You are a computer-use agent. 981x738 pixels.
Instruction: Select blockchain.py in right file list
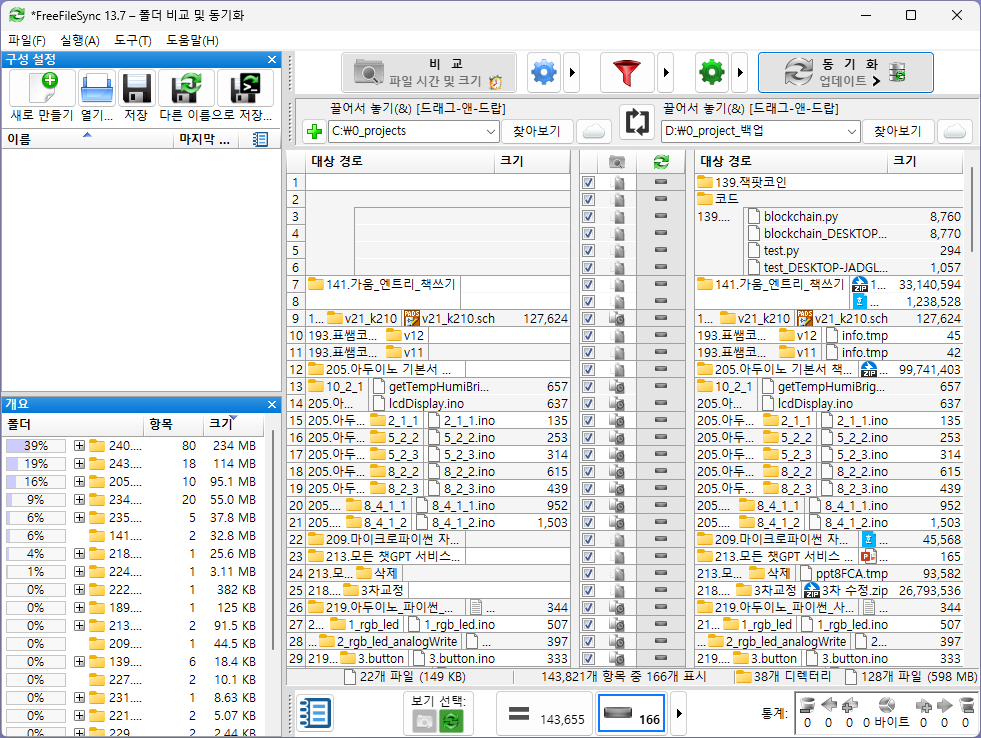coord(801,216)
